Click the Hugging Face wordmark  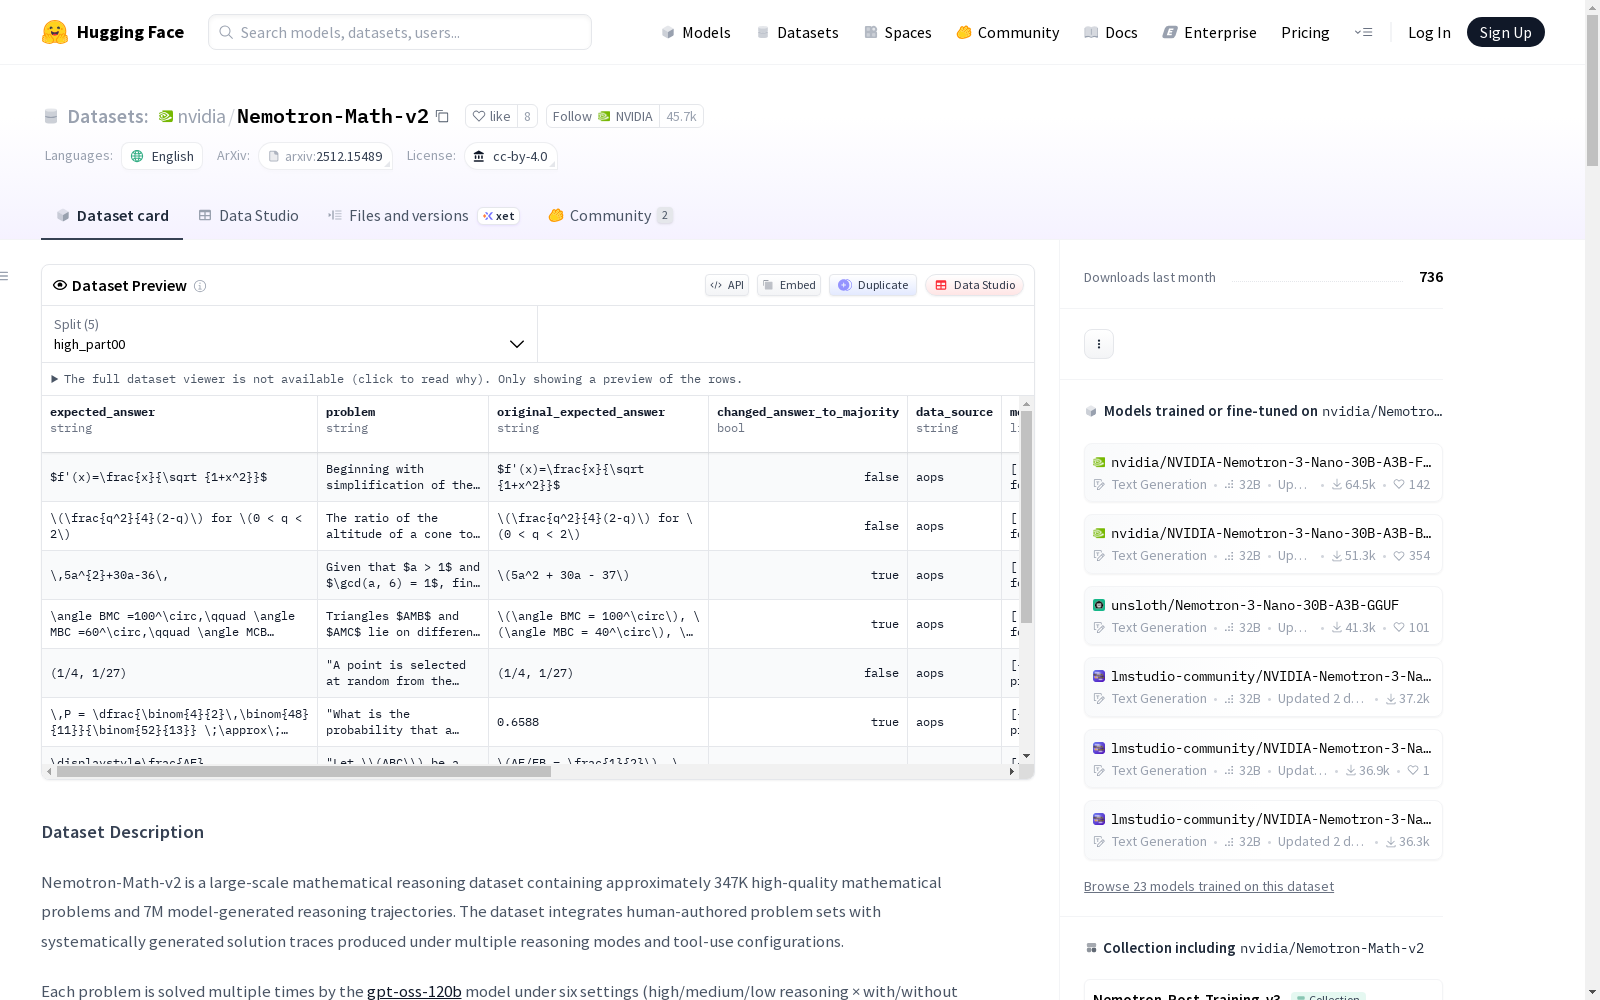tap(130, 32)
